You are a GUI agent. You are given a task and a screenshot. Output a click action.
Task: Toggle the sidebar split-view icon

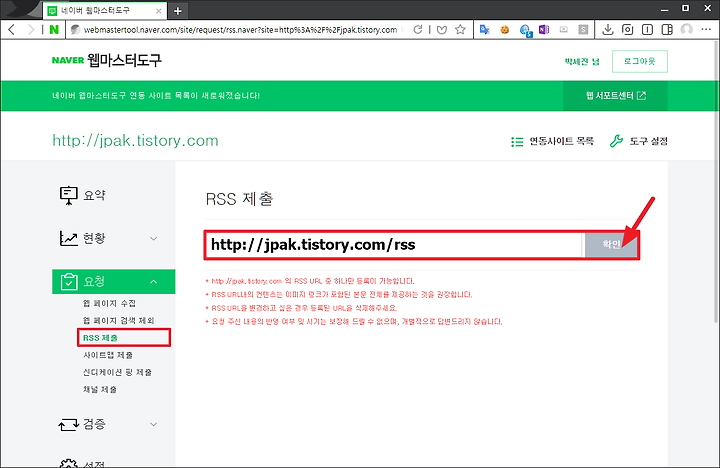pos(667,30)
